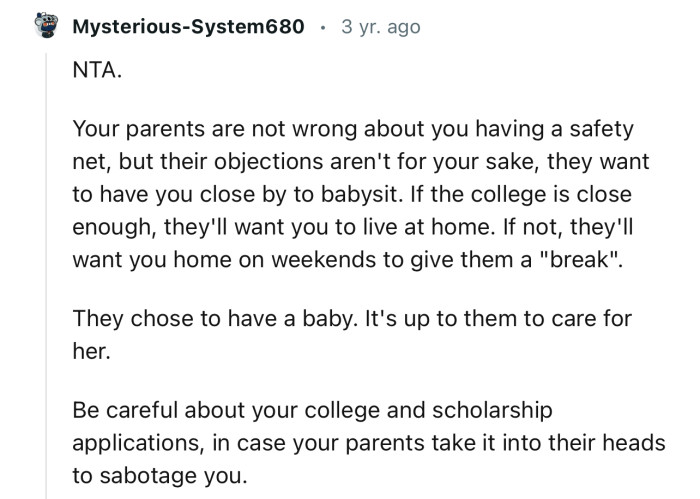The image size is (700, 499).
Task: Click the line starting "Be careful about your college"
Action: [x=310, y=410]
